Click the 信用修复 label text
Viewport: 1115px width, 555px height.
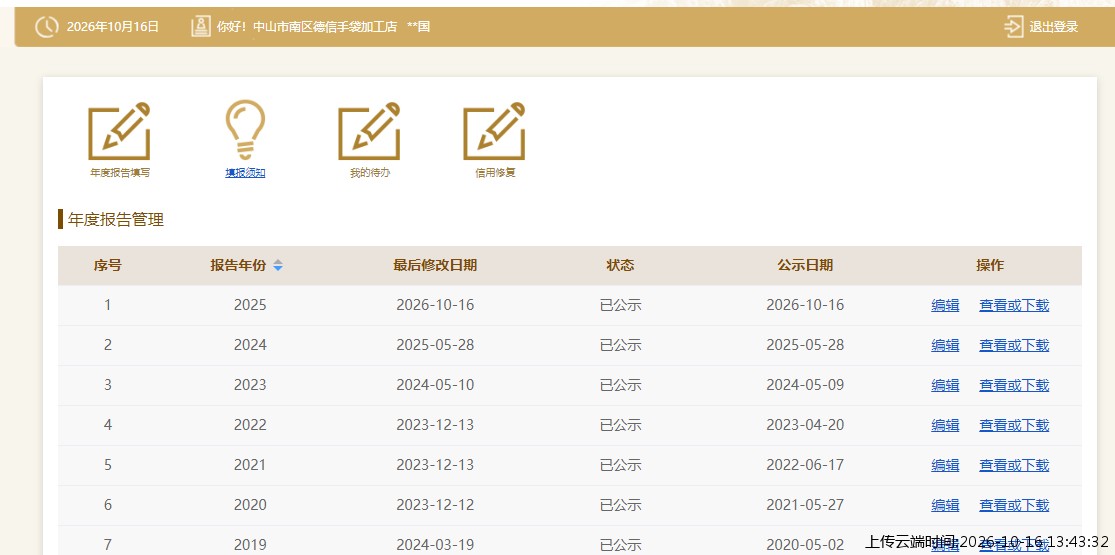coord(495,173)
